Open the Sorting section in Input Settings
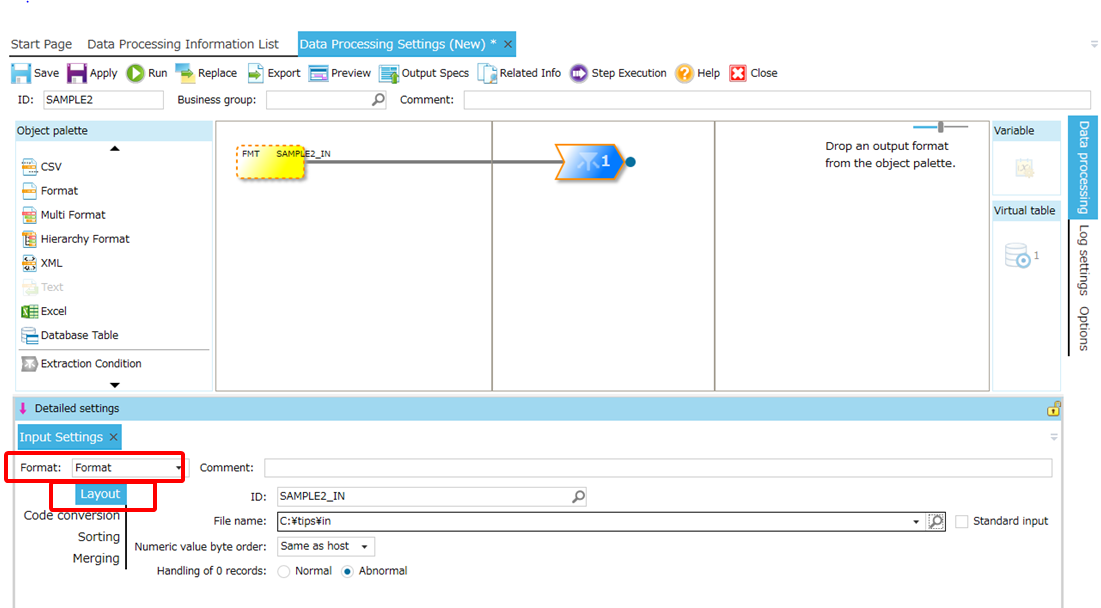 (98, 537)
